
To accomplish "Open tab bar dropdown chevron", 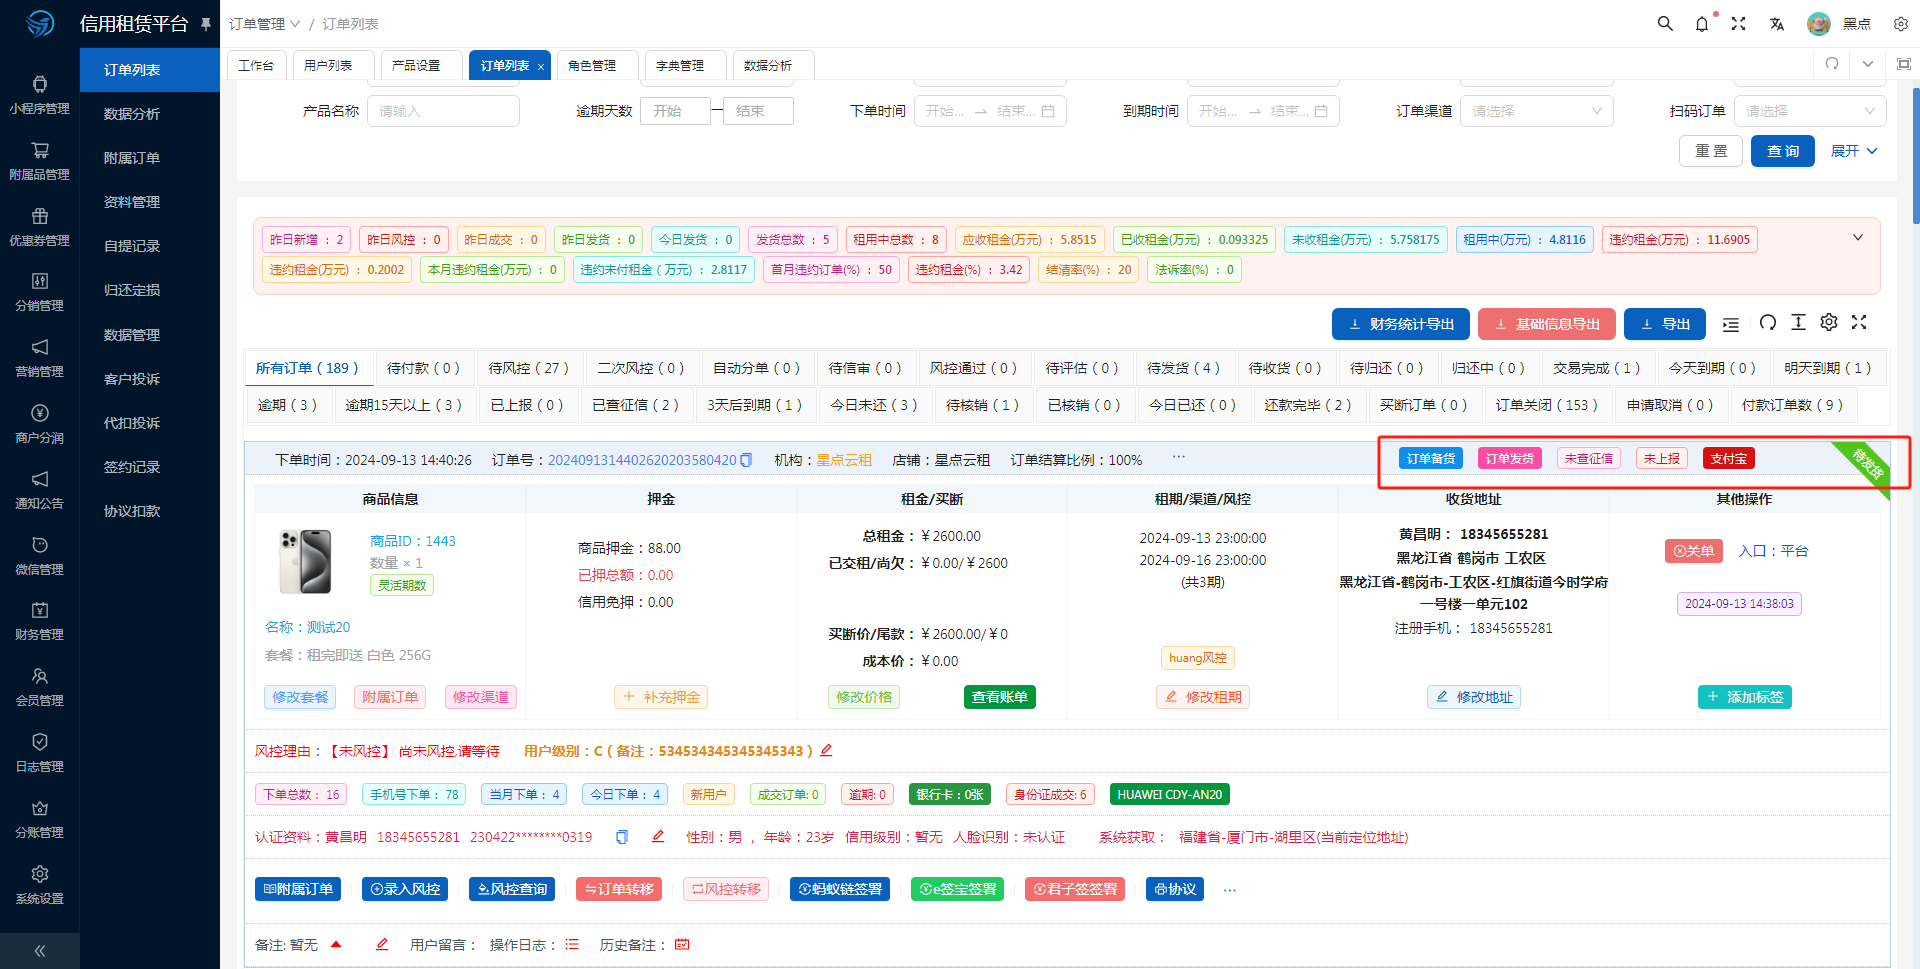I will point(1868,64).
